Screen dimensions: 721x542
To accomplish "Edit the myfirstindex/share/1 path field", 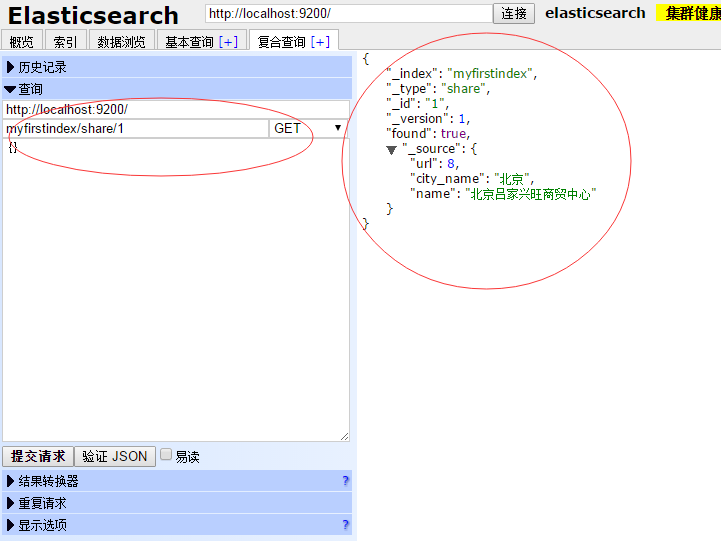I will click(x=136, y=128).
